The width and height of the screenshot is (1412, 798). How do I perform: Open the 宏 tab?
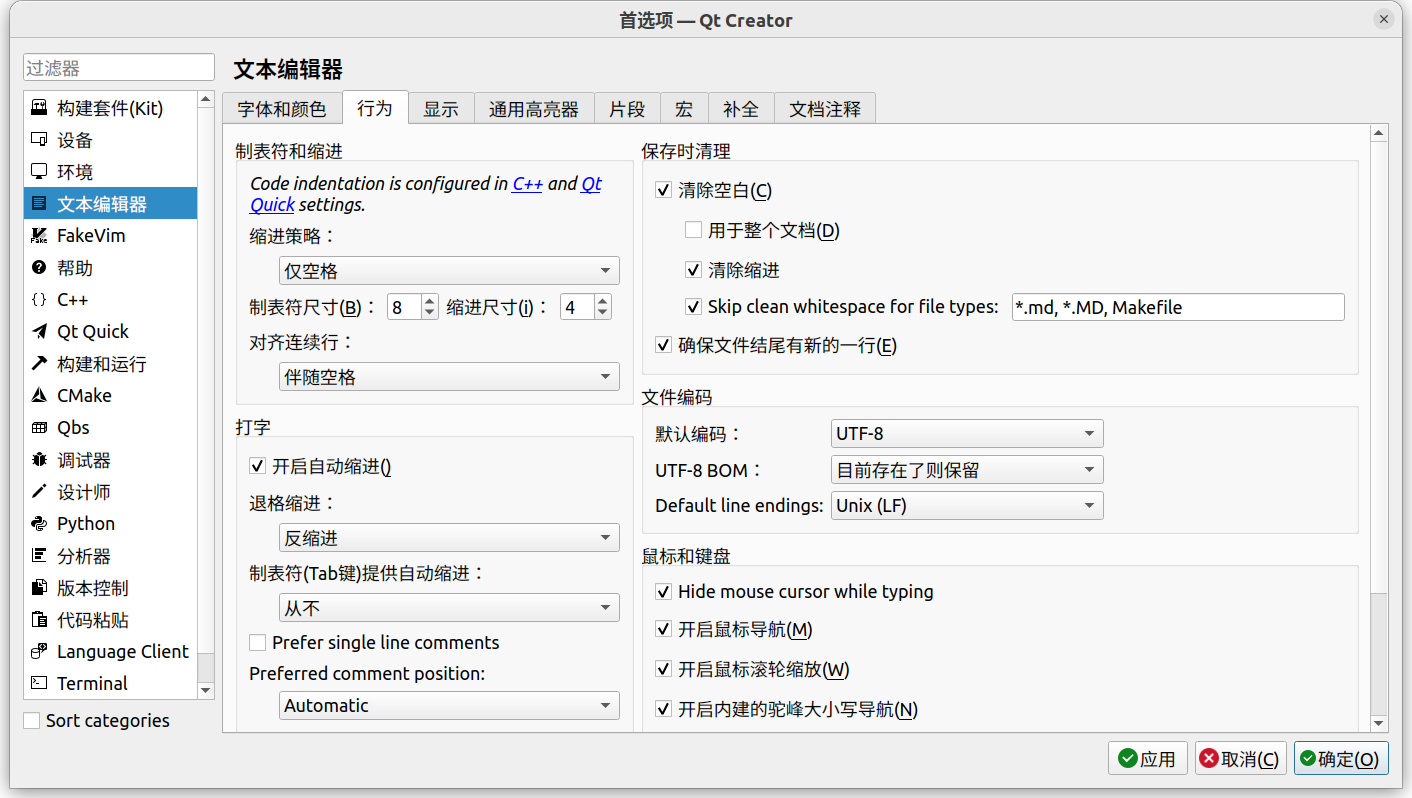pyautogui.click(x=684, y=109)
